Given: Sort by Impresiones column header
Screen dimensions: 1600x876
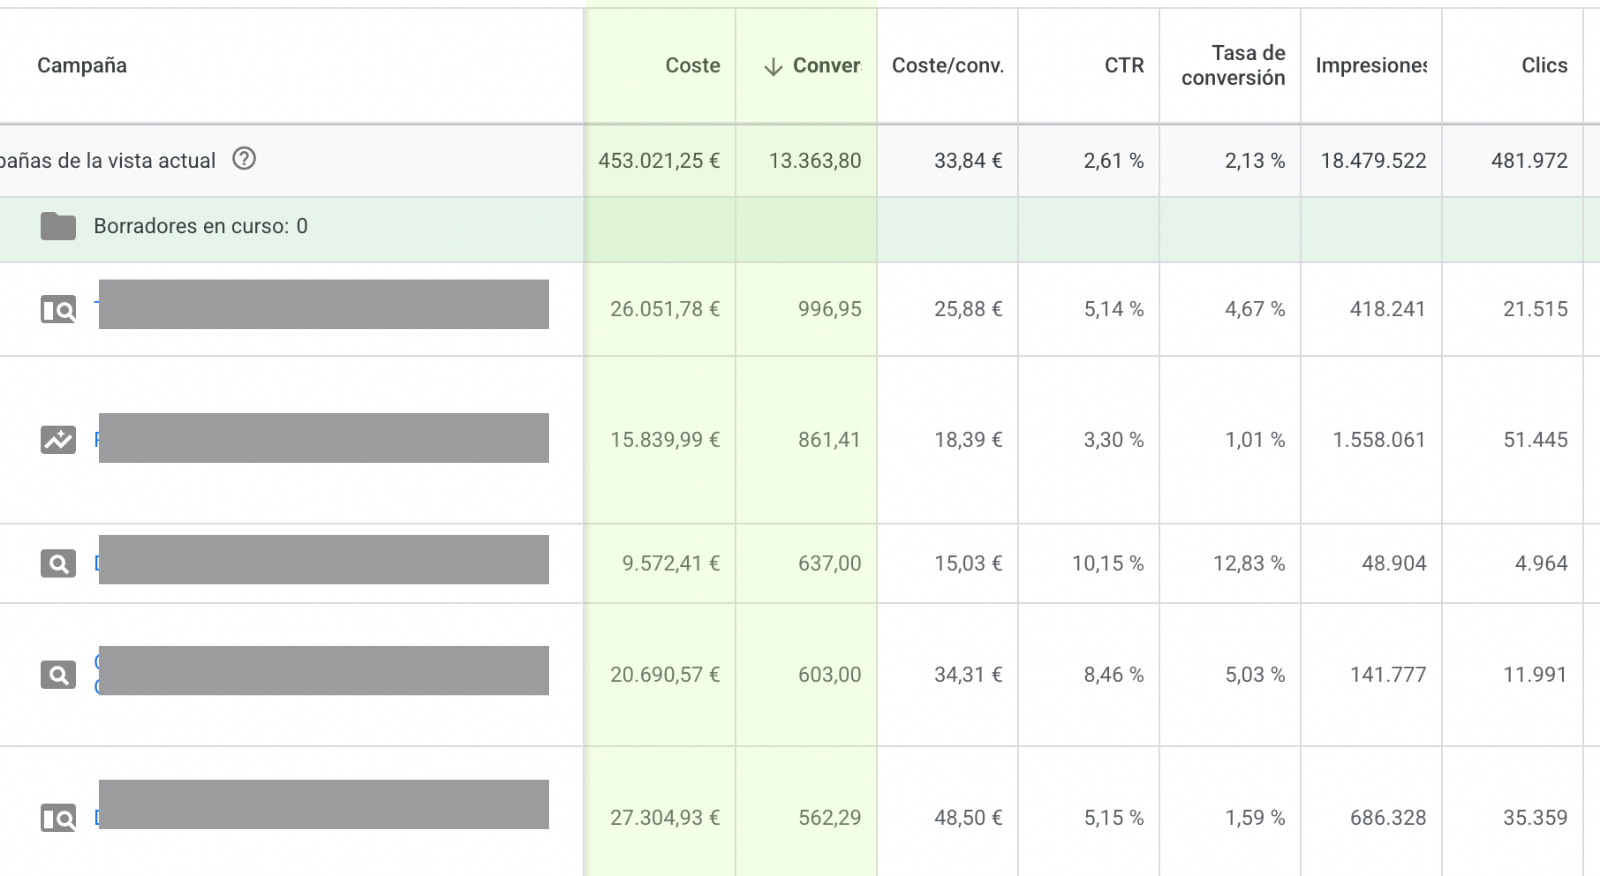Looking at the screenshot, I should click(1371, 65).
